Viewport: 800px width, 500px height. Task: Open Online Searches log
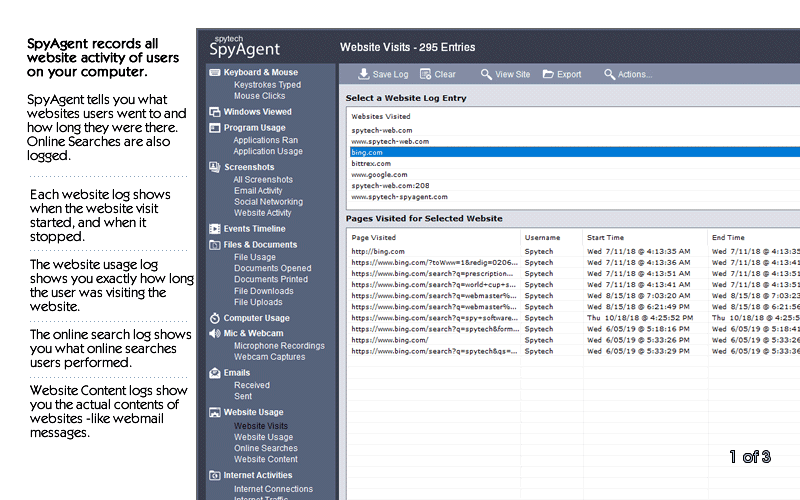pos(266,448)
